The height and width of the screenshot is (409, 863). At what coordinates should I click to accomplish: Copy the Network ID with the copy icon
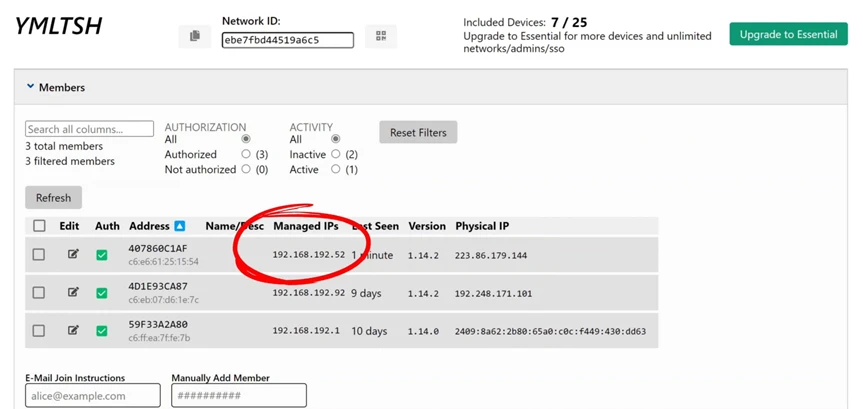(x=194, y=36)
